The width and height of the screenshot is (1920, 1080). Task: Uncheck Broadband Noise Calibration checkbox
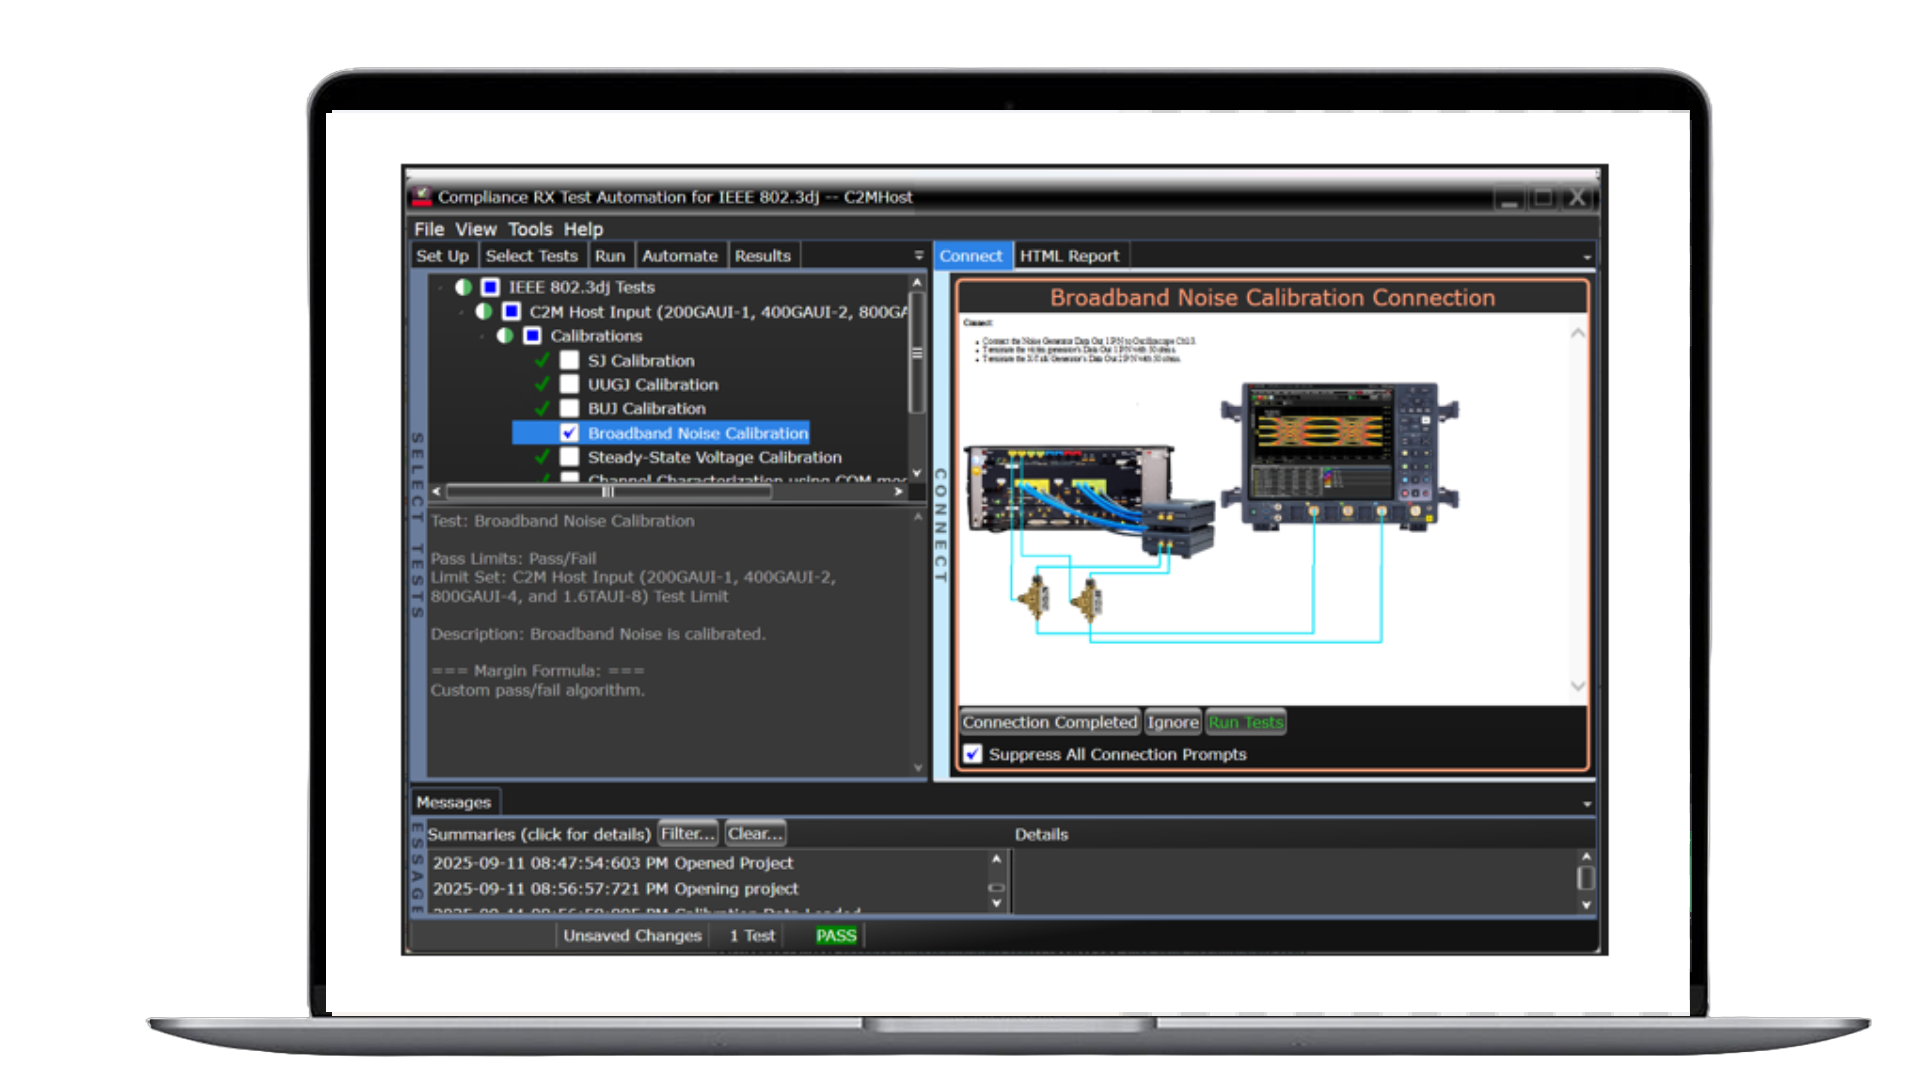tap(570, 433)
